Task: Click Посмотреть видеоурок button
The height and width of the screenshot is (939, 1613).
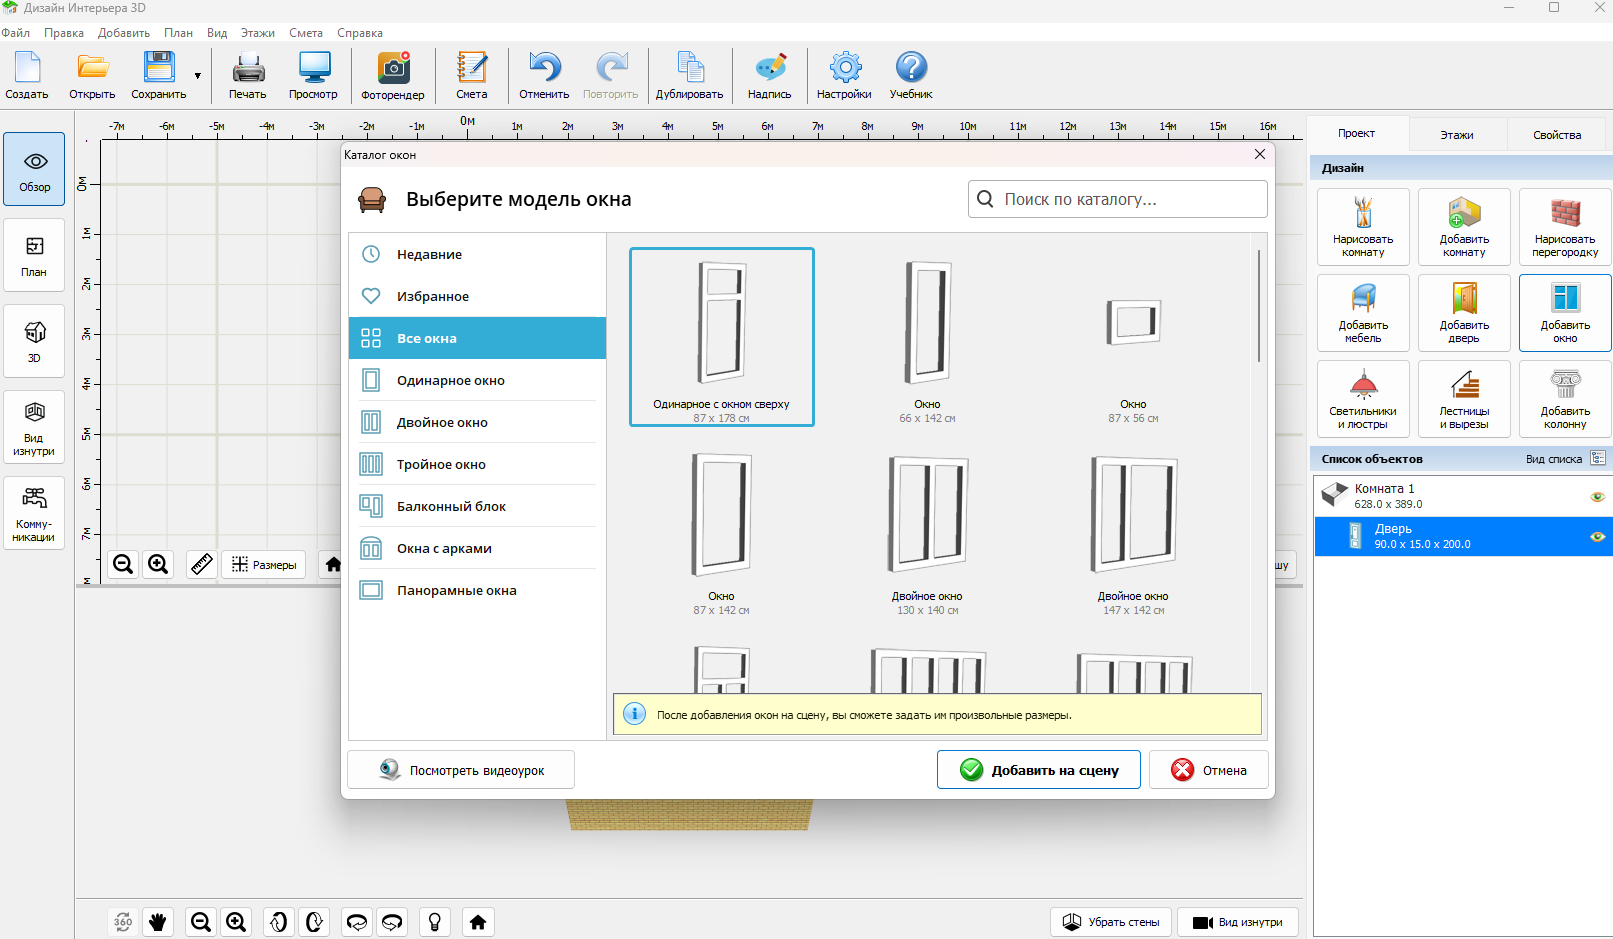Action: pos(461,770)
